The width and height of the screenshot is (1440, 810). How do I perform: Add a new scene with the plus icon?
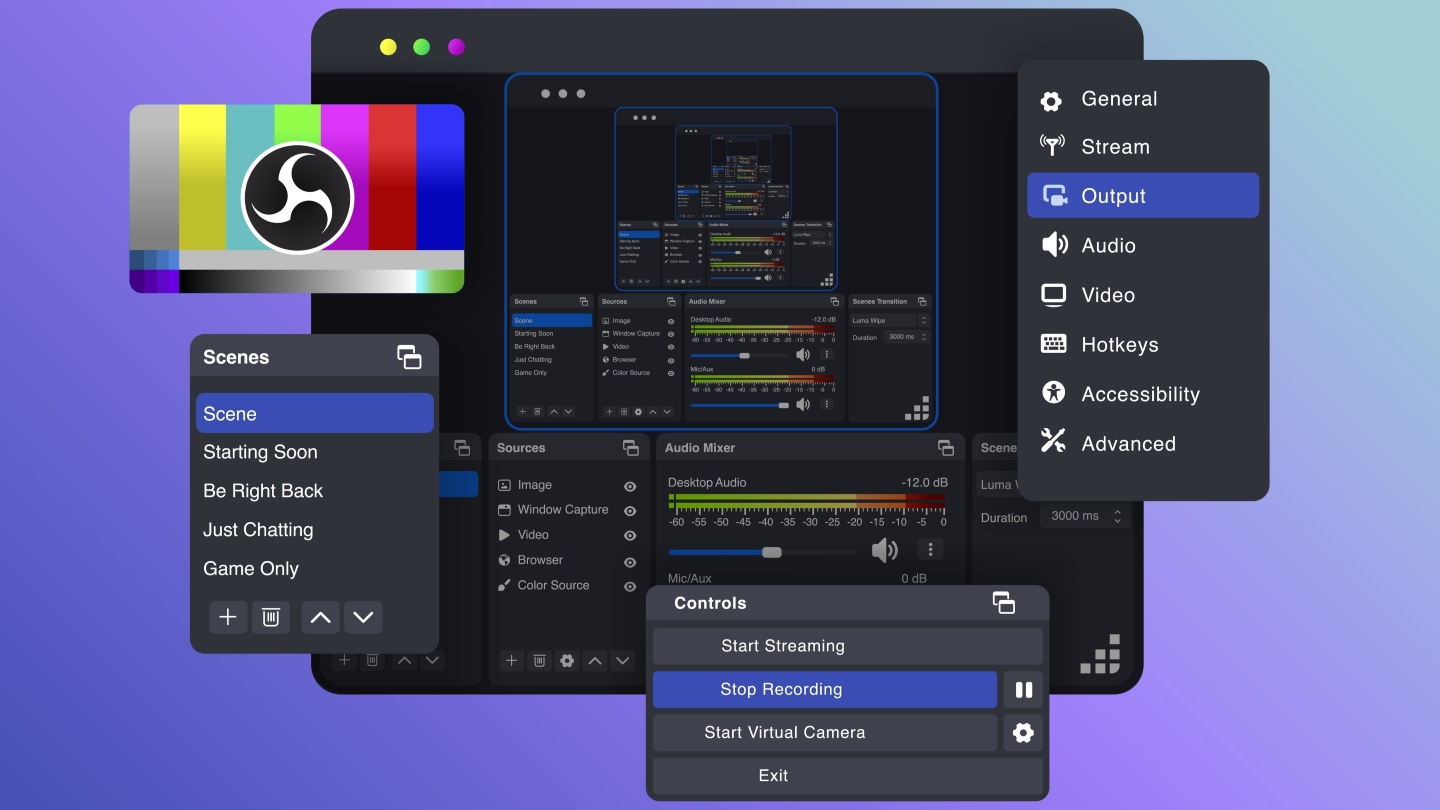(228, 617)
